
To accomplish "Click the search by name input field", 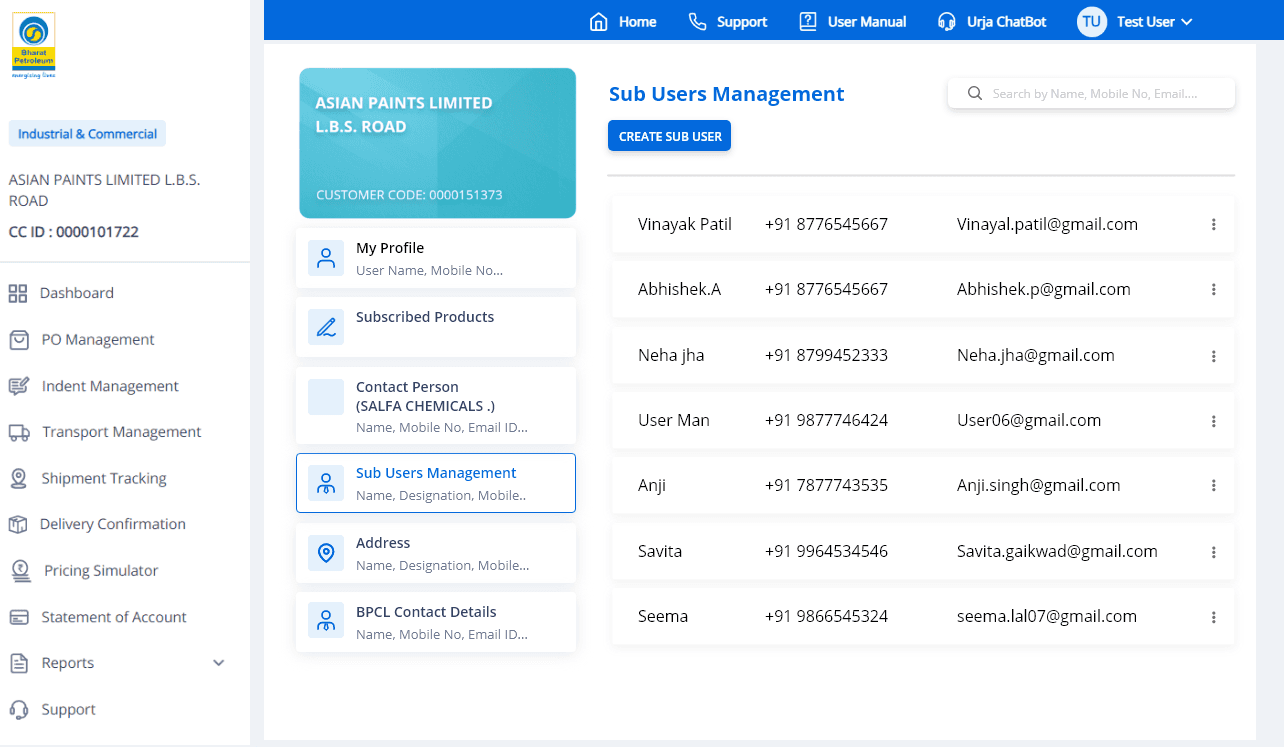I will pyautogui.click(x=1091, y=94).
